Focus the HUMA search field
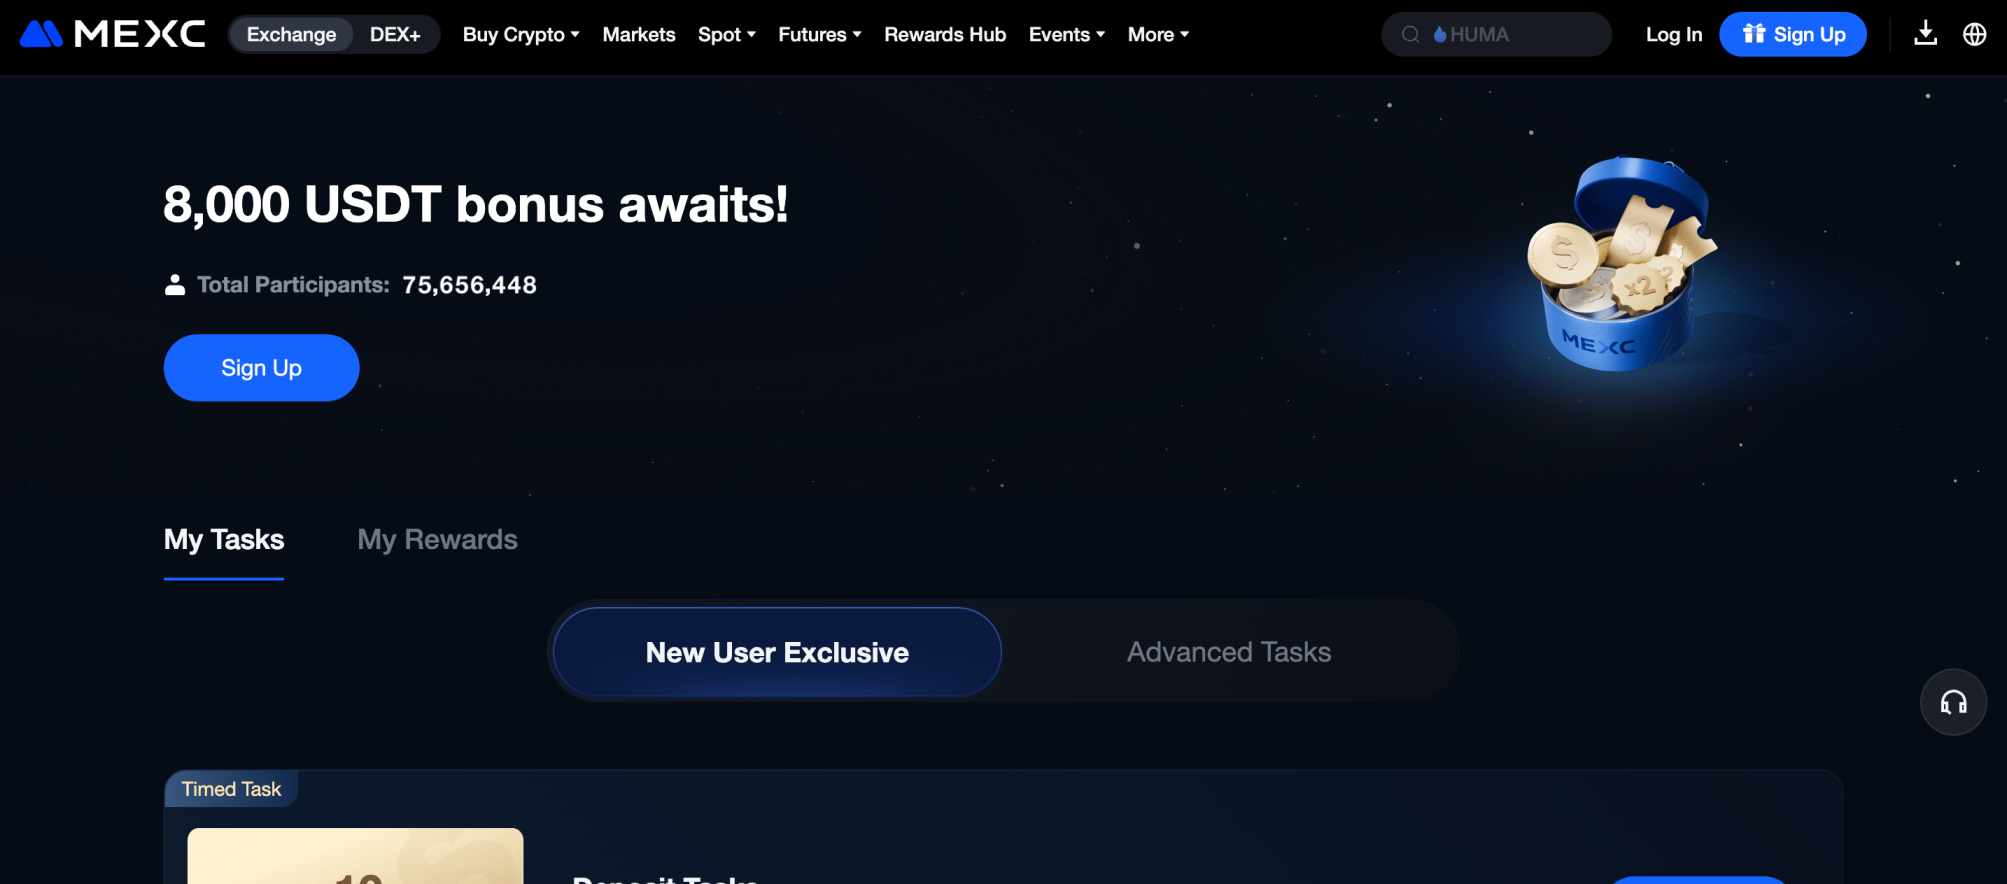2007x884 pixels. [x=1496, y=34]
